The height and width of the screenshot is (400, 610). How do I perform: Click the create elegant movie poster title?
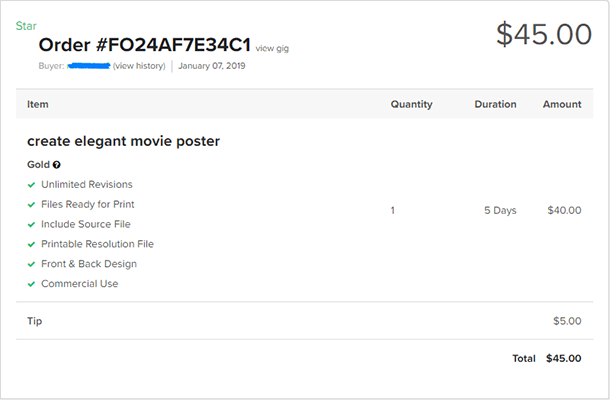point(123,141)
